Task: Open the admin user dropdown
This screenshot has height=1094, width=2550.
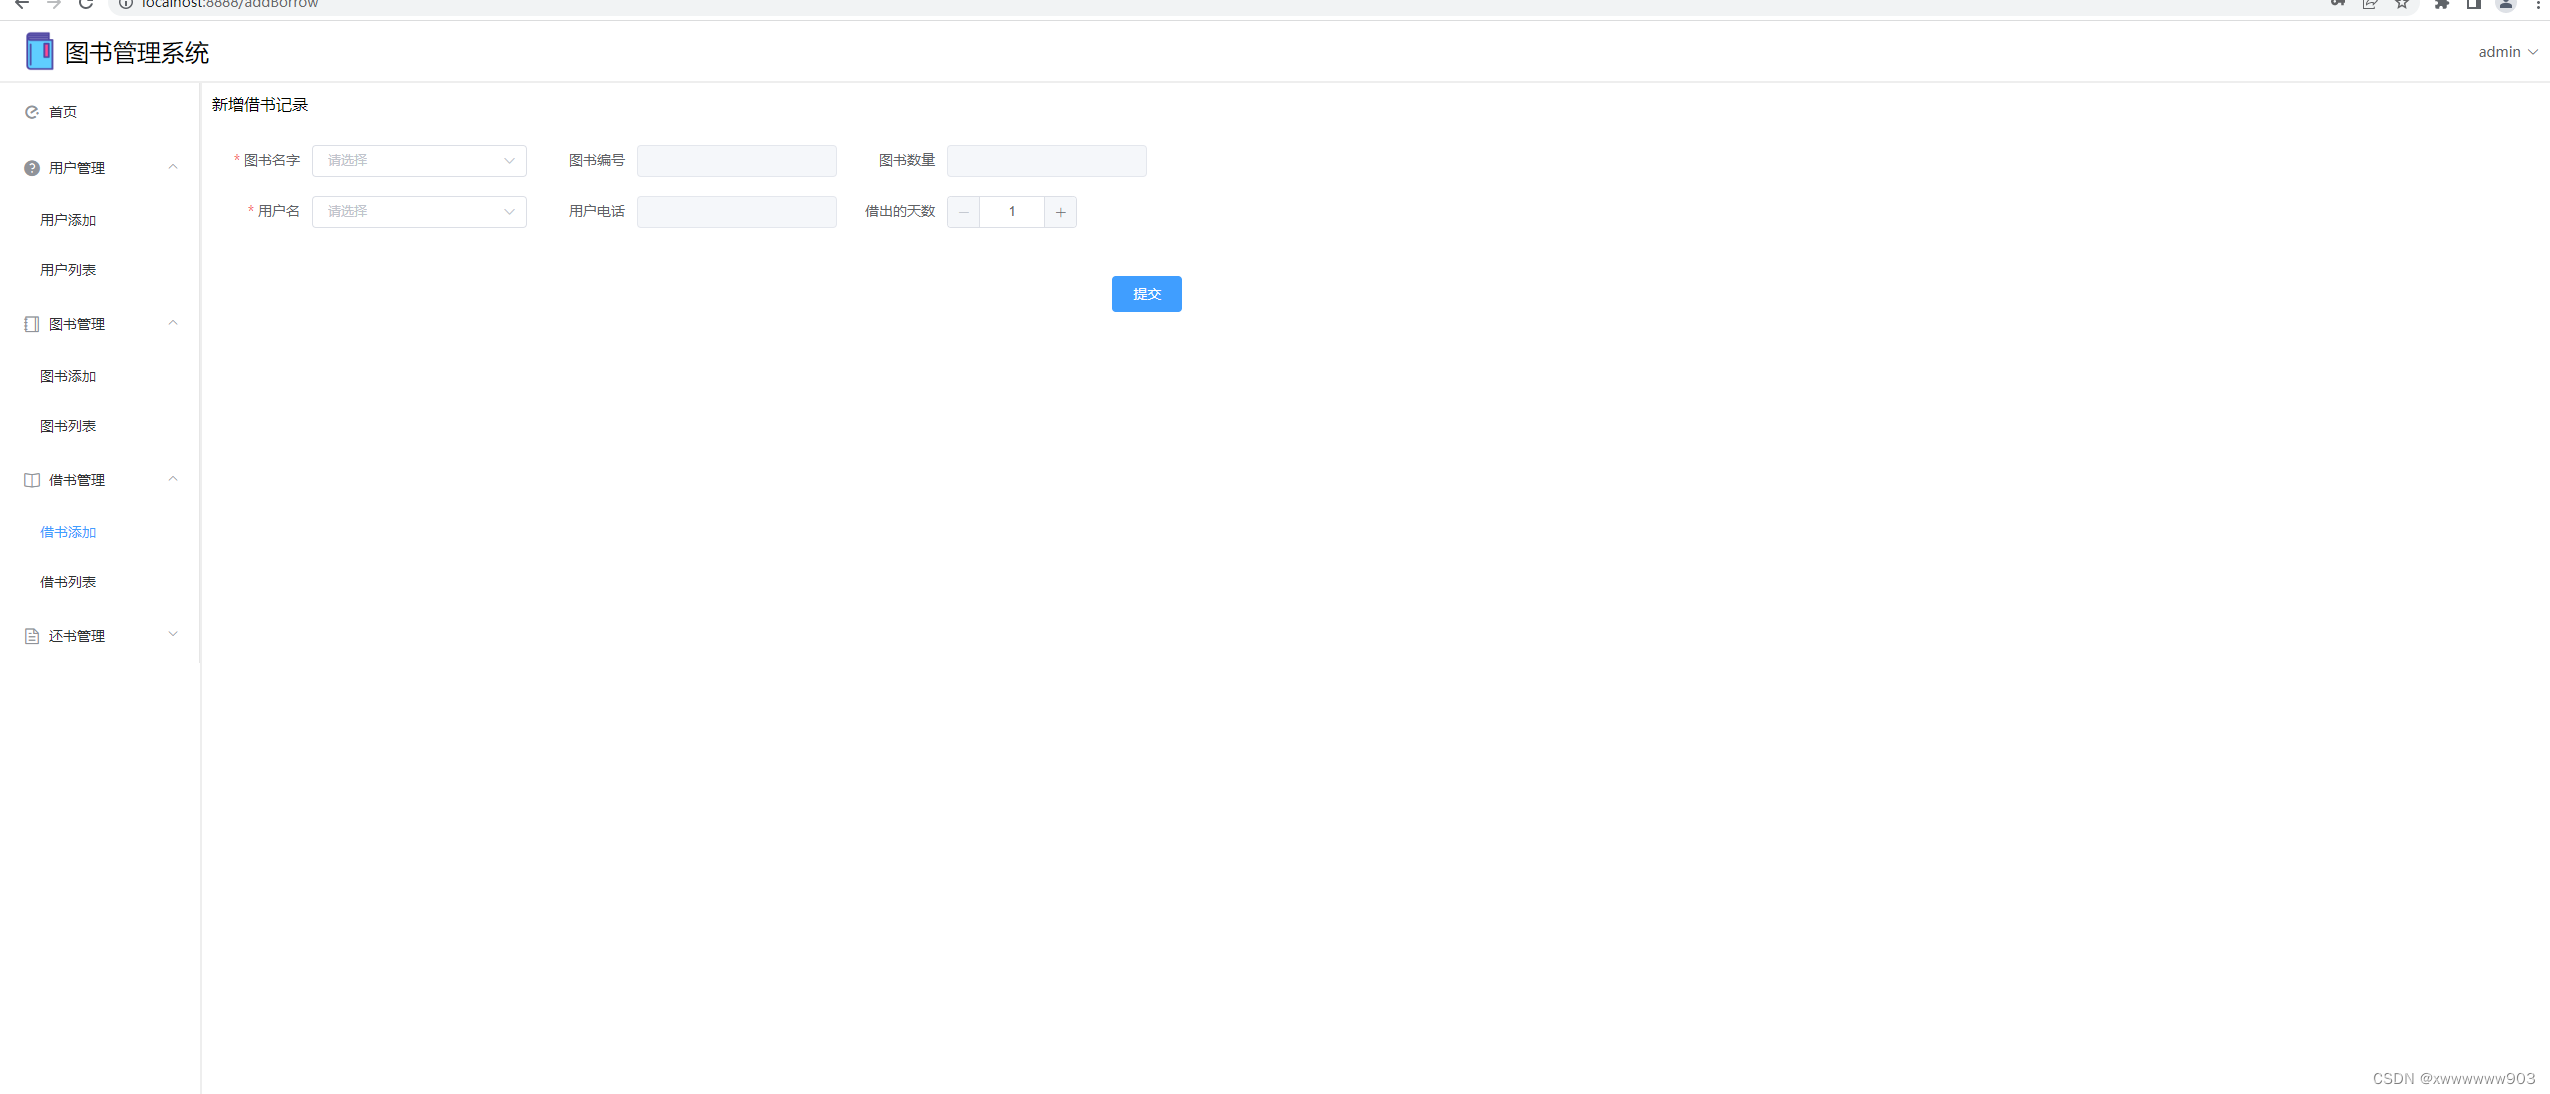Action: coord(2506,52)
